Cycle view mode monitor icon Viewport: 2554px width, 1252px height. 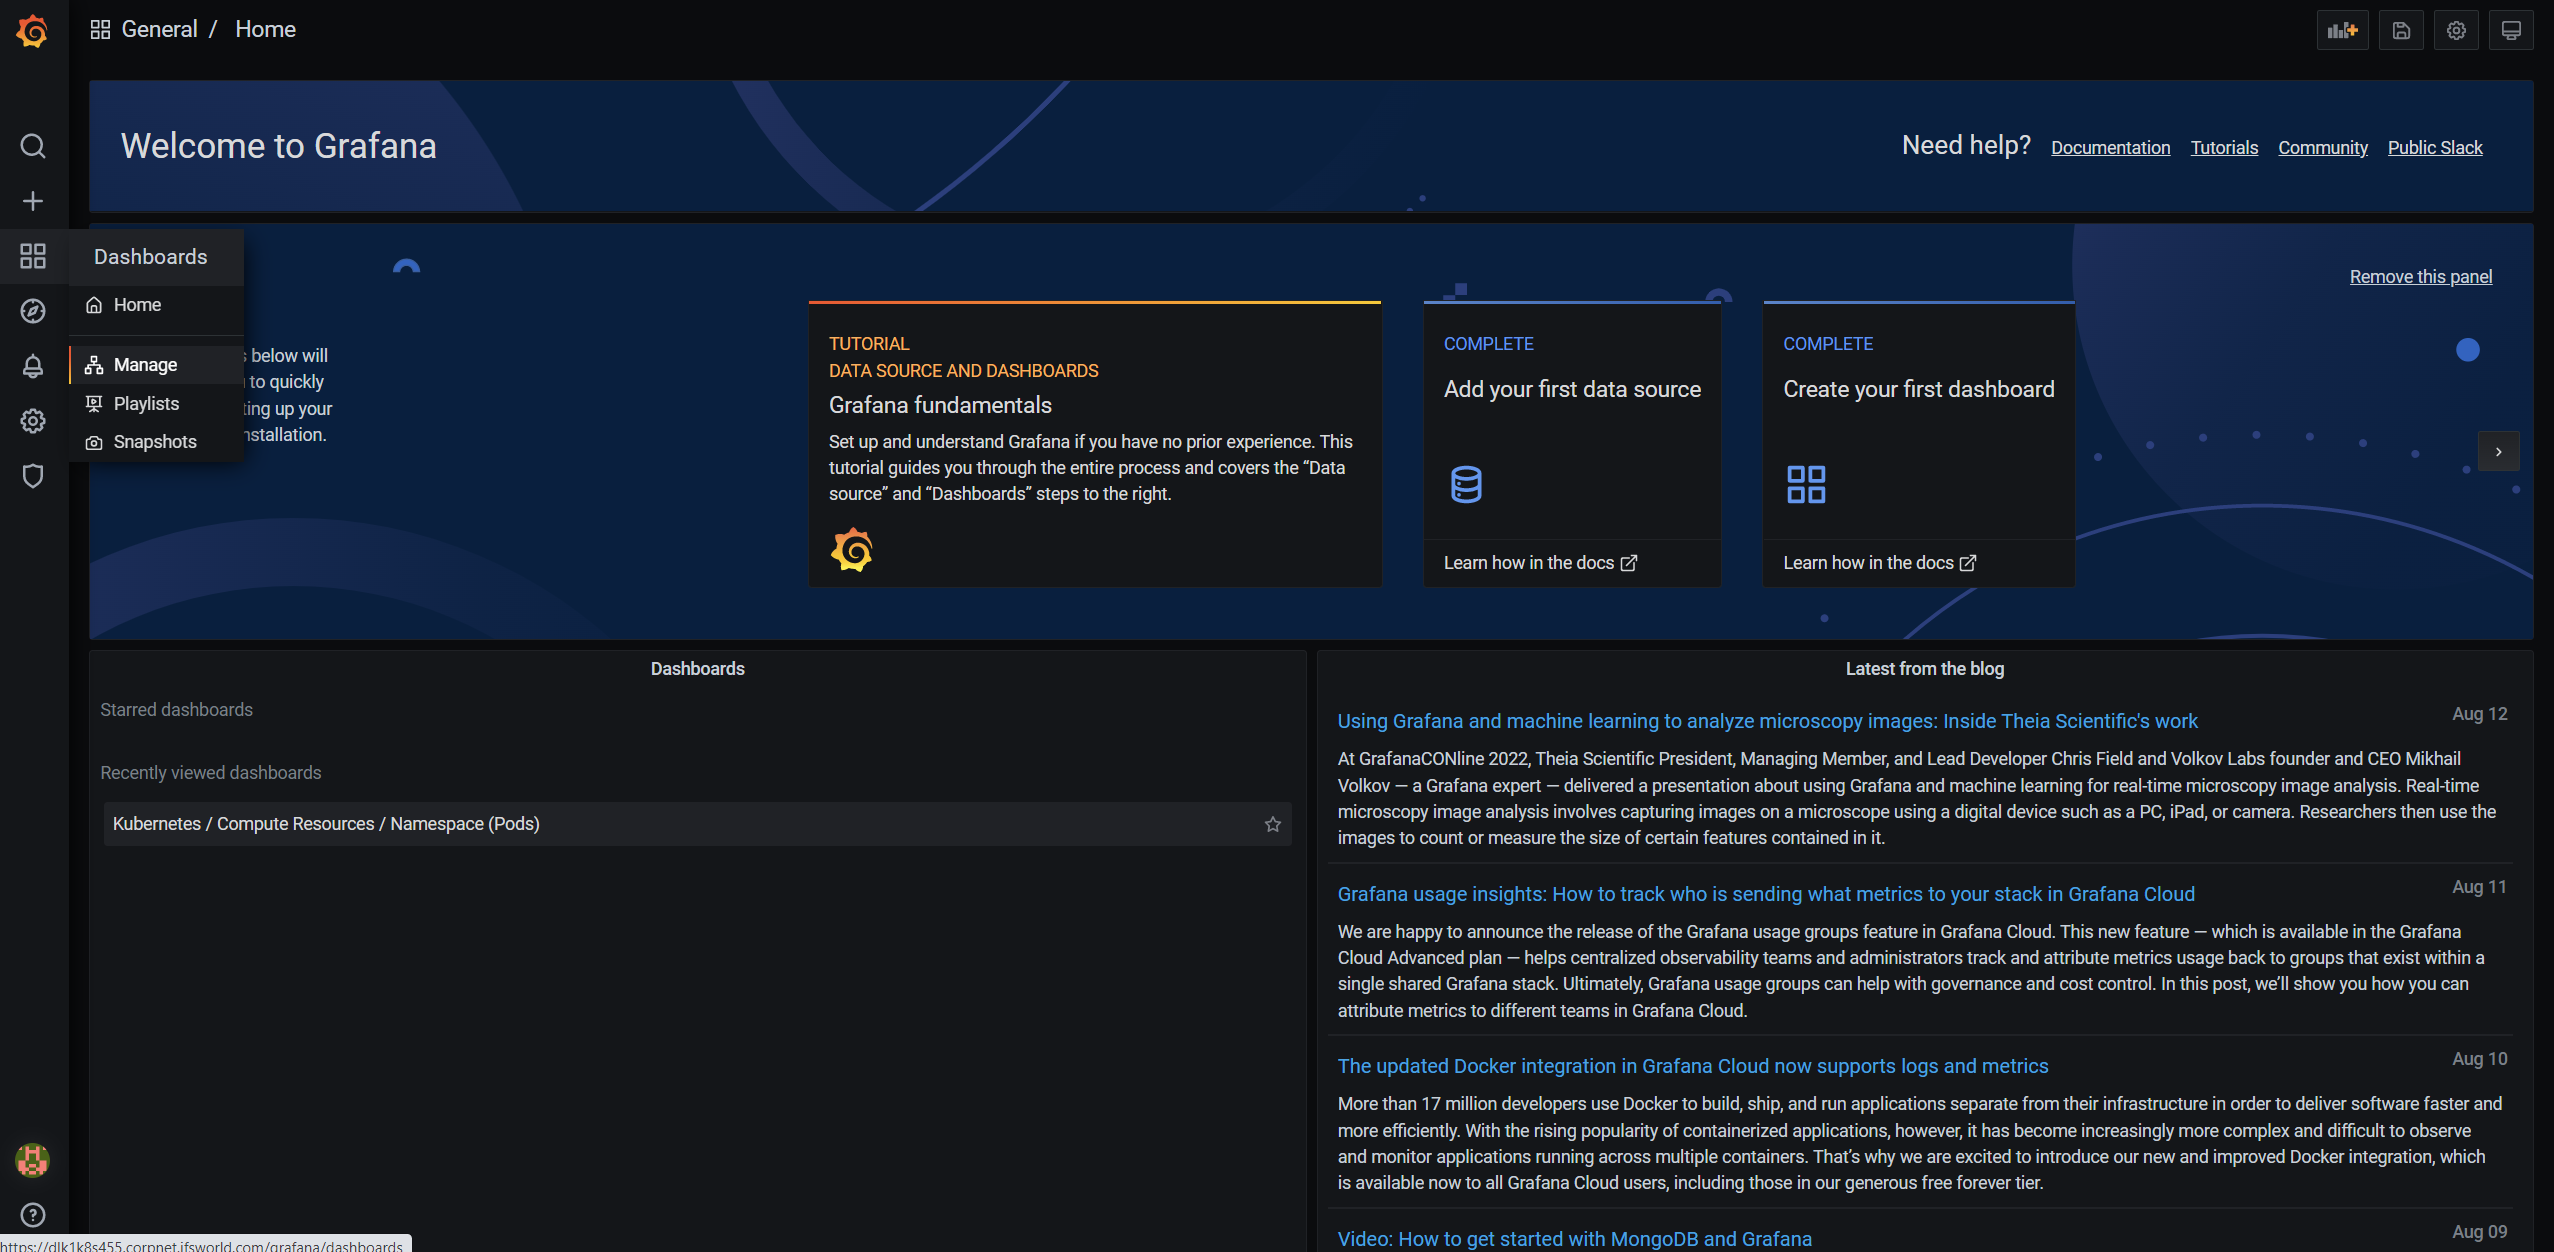(x=2511, y=30)
